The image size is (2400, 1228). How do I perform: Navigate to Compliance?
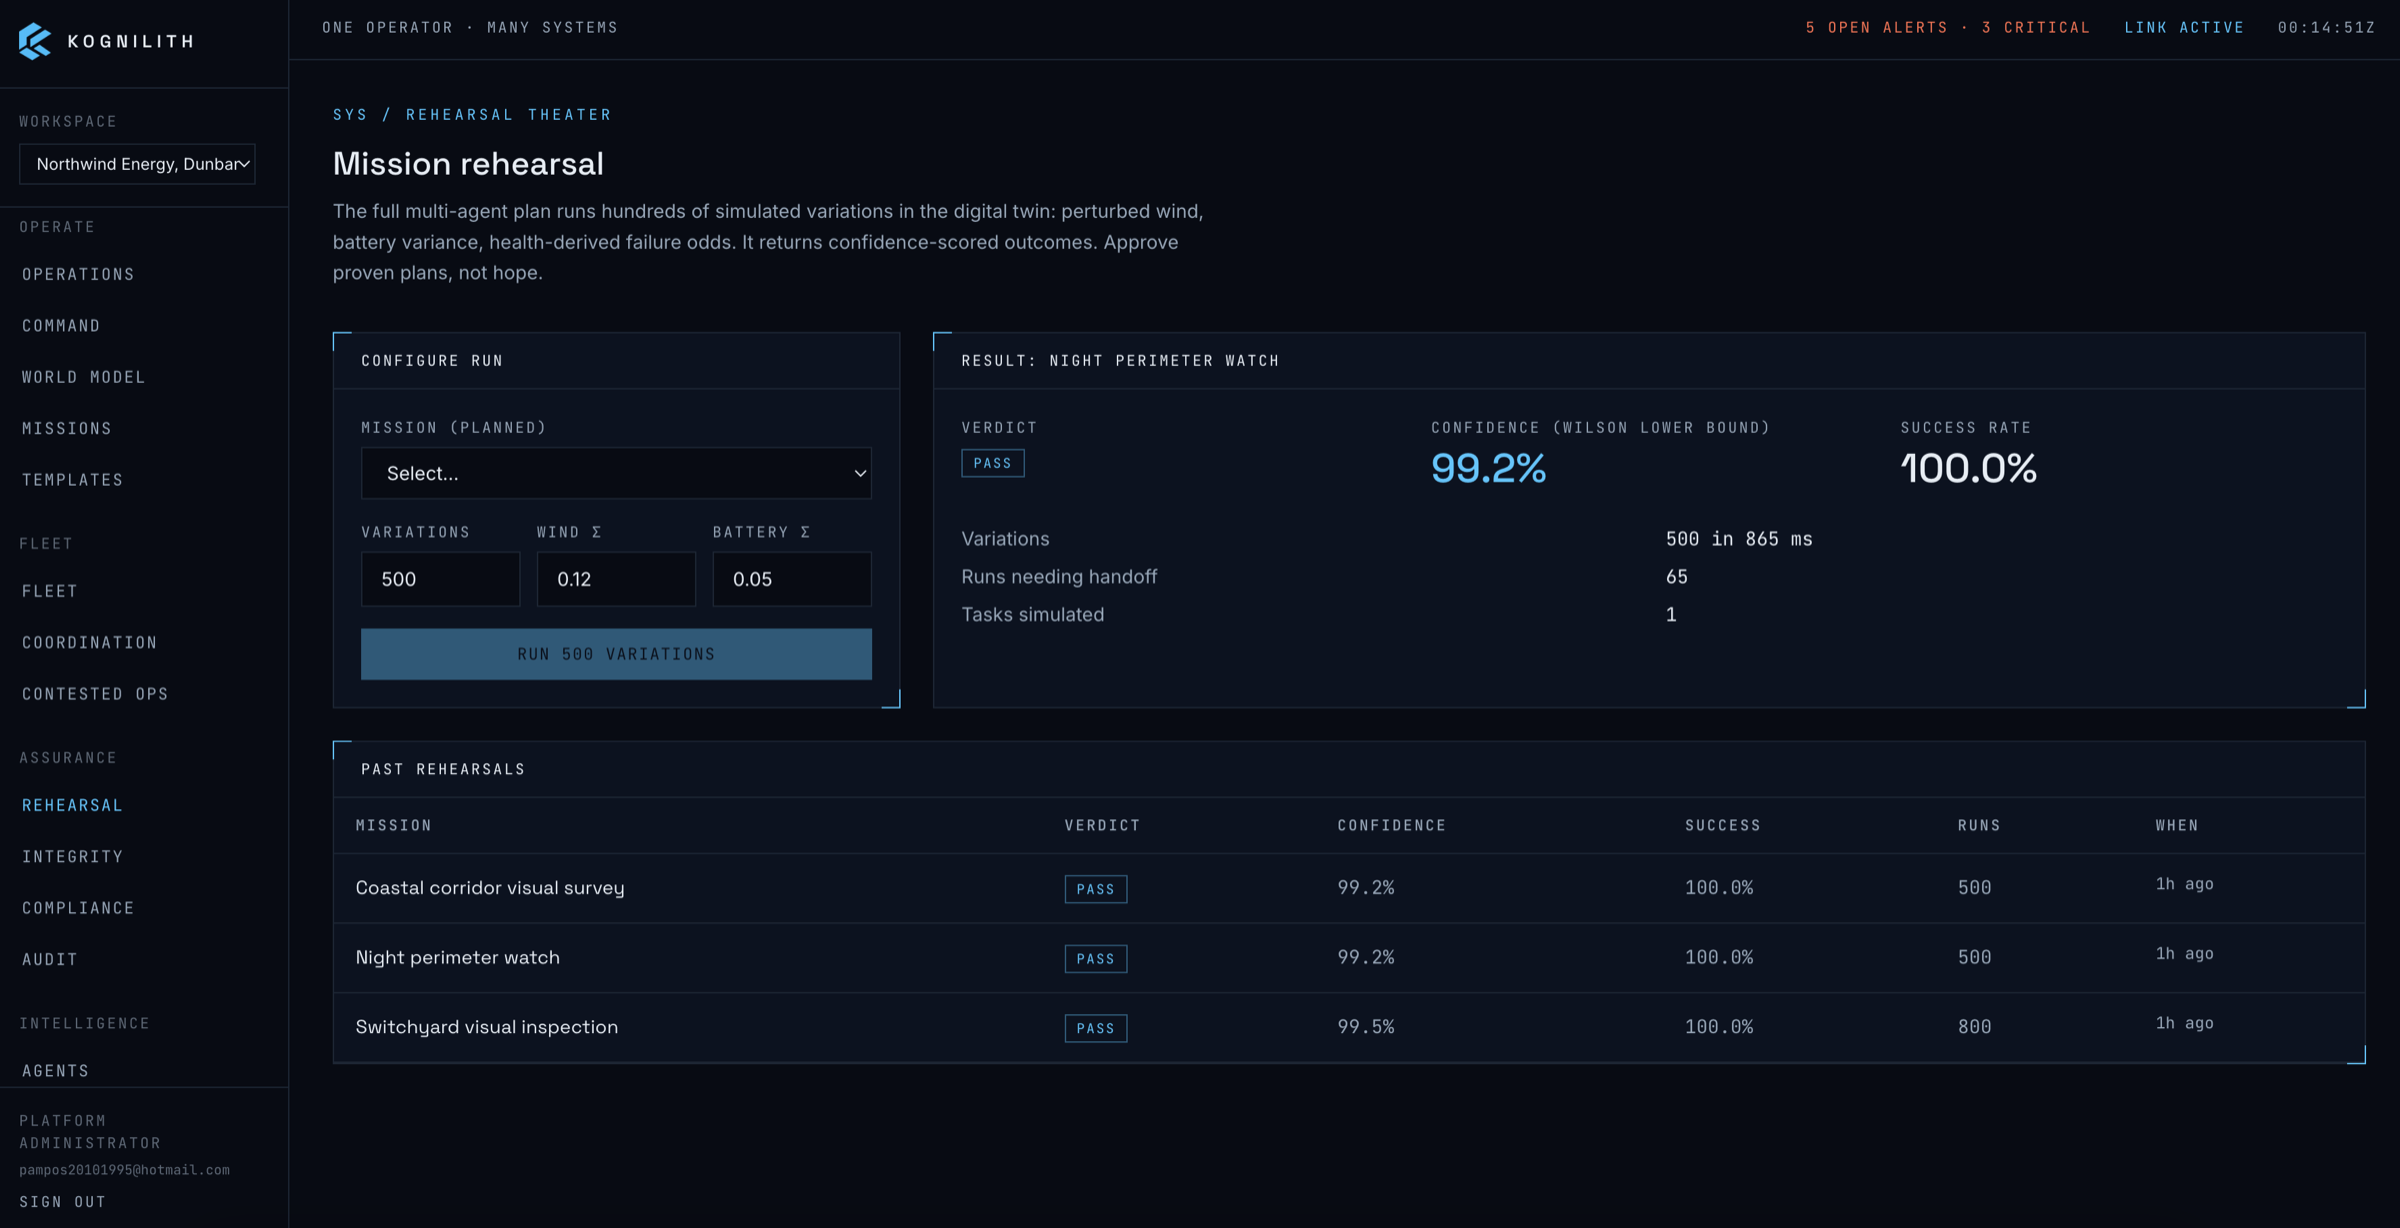point(78,908)
